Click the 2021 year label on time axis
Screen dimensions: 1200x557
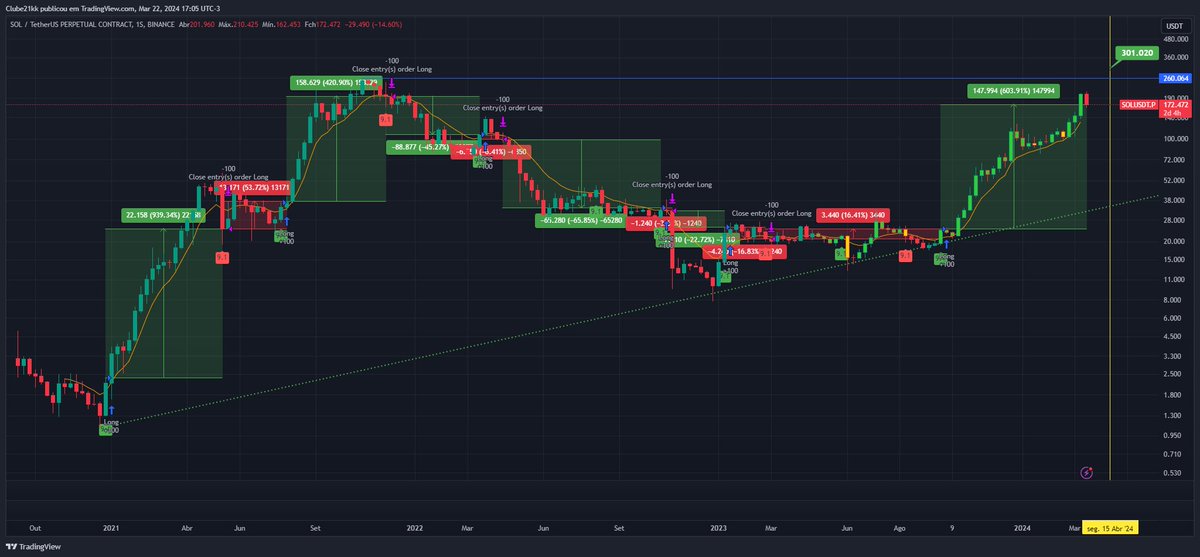click(x=112, y=526)
